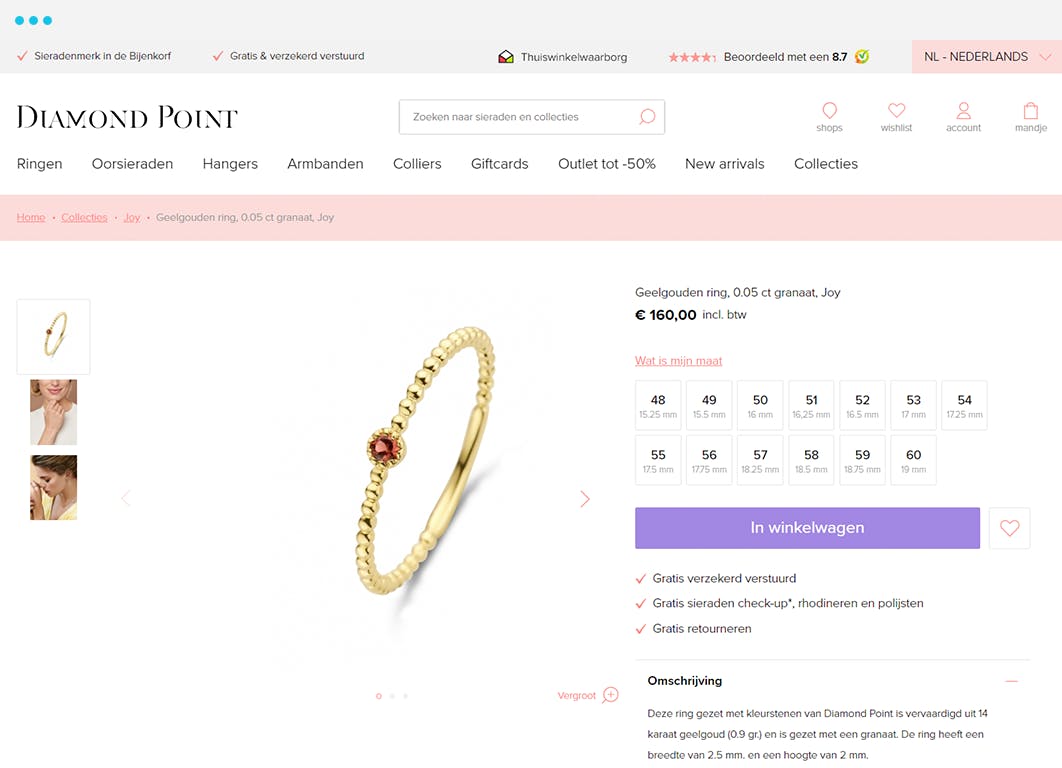Click the search magnifier icon

[647, 116]
